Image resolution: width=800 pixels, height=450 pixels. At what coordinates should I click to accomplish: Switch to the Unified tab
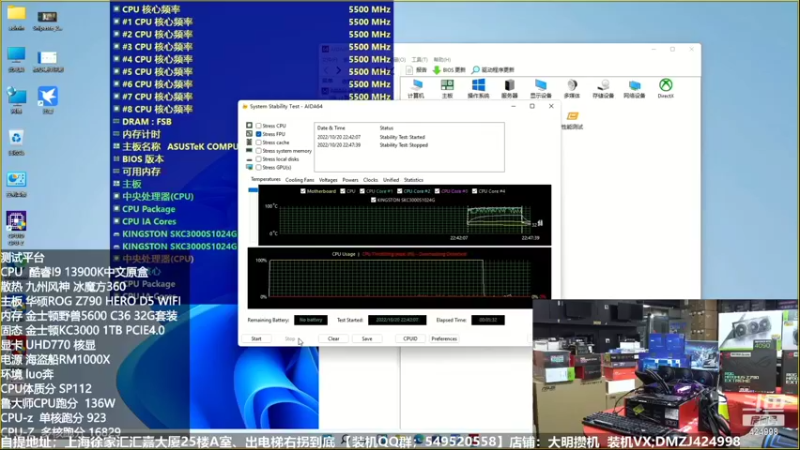pos(391,180)
